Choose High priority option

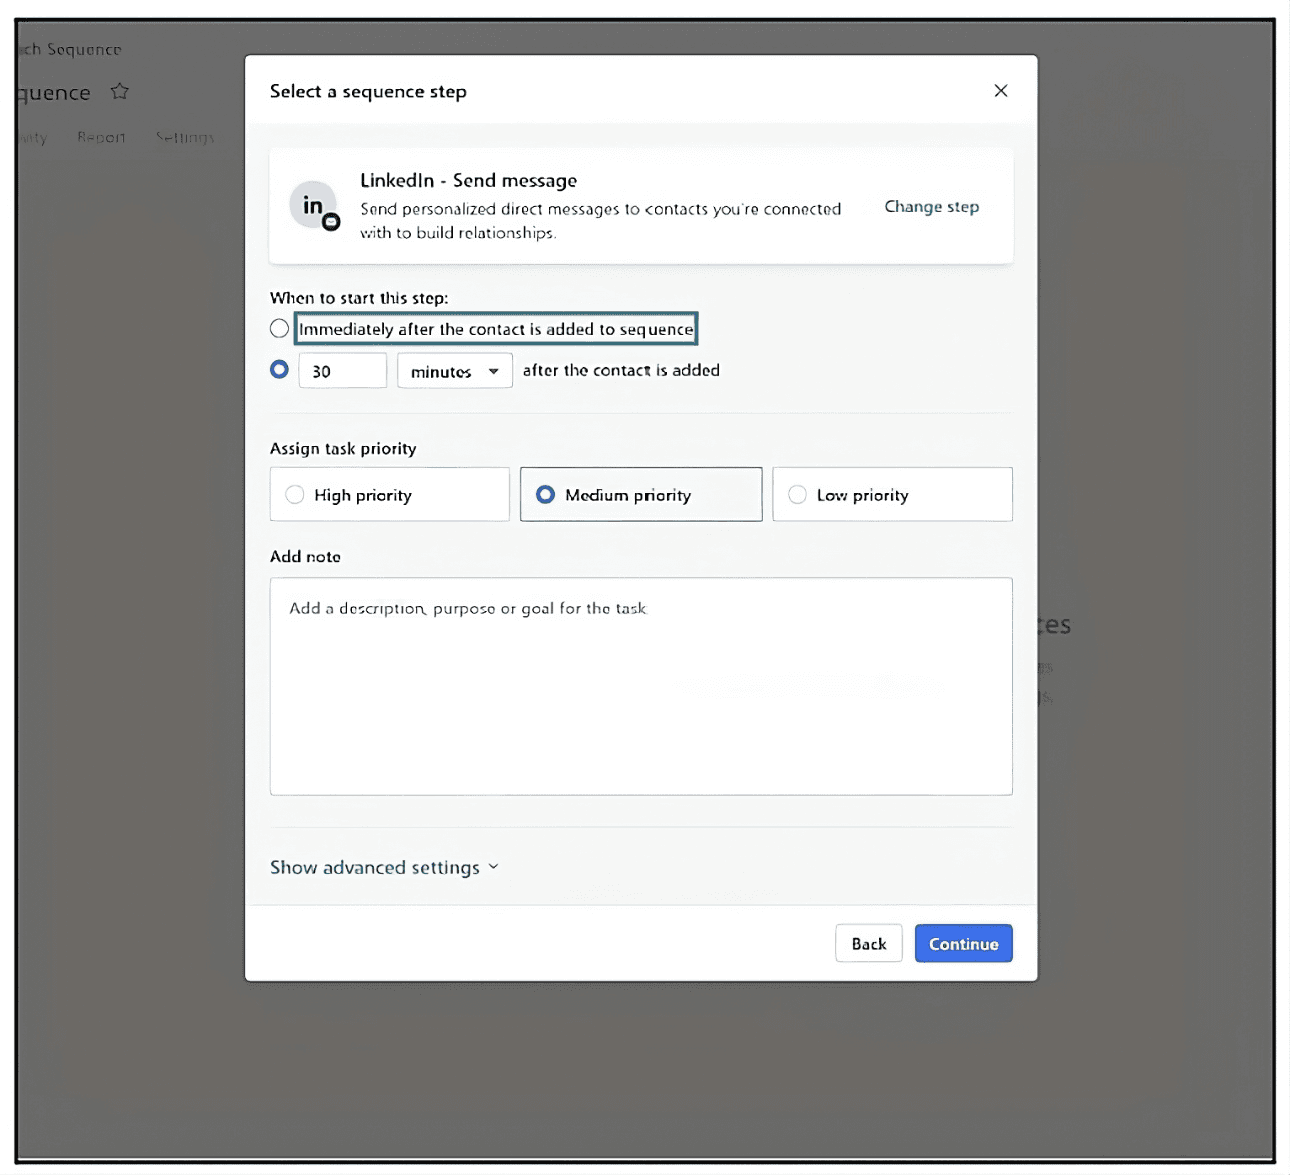click(389, 495)
